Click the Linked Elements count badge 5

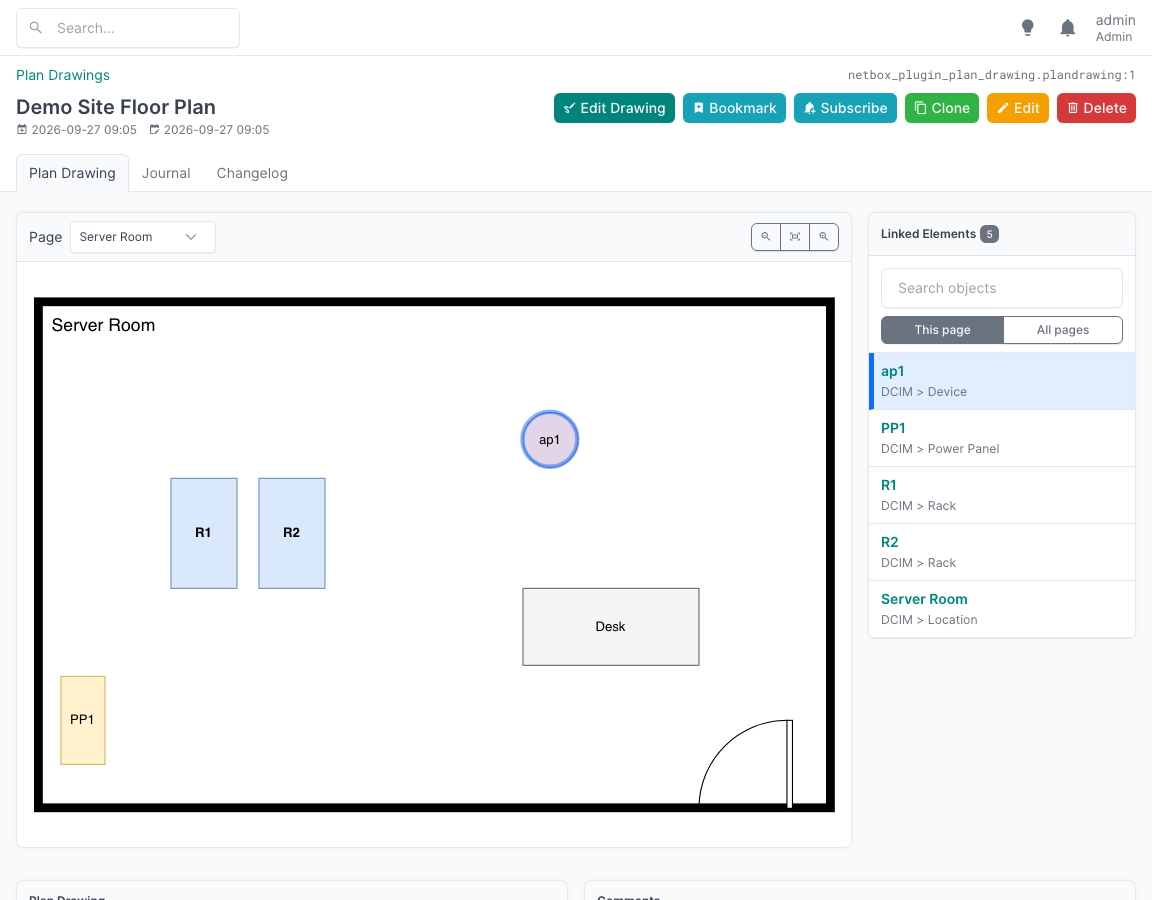pos(989,234)
